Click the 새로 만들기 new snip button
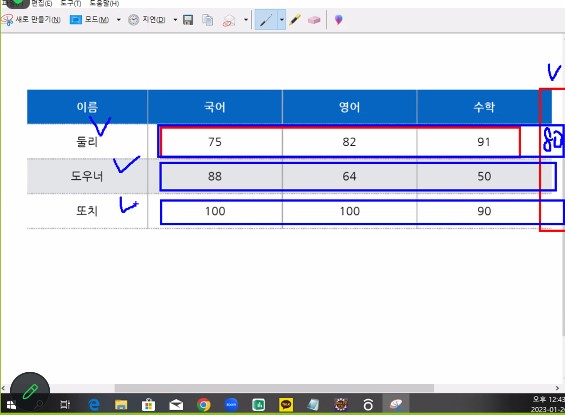This screenshot has height=415, width=565. pos(31,19)
